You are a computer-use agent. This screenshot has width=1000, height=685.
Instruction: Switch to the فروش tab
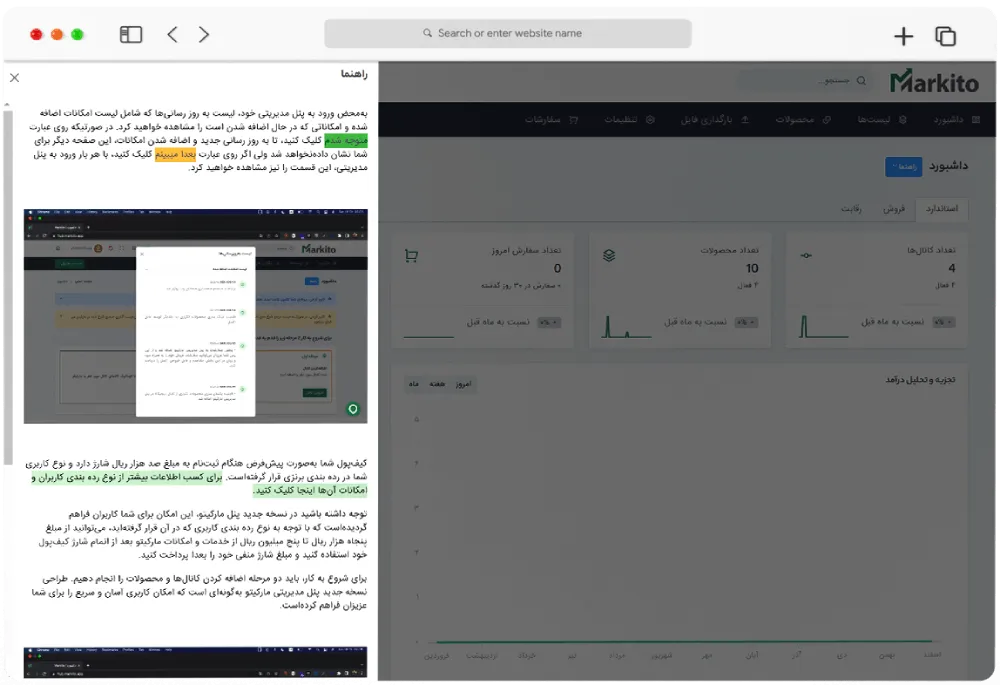coord(893,209)
